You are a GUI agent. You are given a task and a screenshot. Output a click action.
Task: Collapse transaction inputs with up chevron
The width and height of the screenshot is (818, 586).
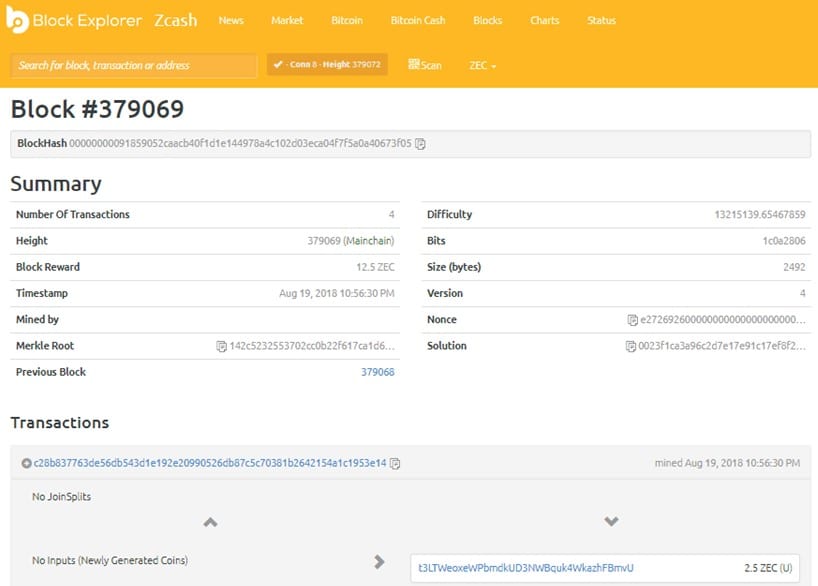[x=210, y=522]
